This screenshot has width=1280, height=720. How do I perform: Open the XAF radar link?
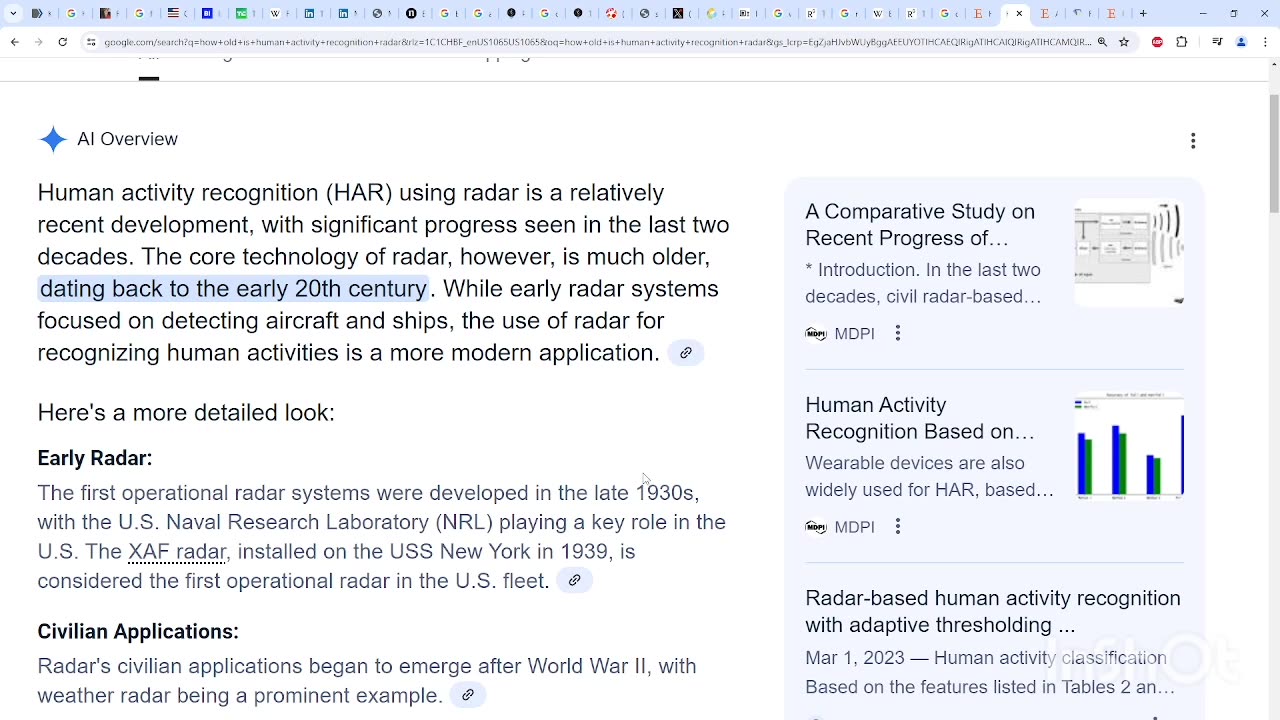(177, 552)
